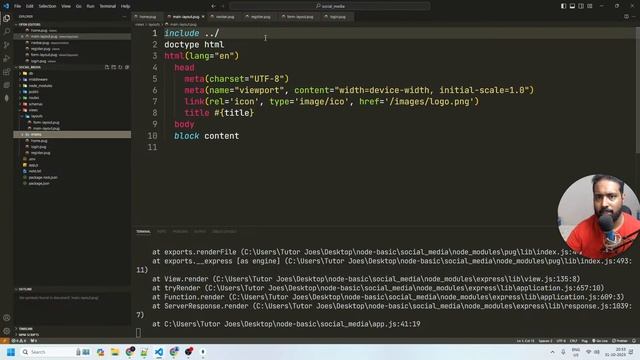Click the editor vertical scrollbar
This screenshot has height=360, width=640.
click(x=638, y=90)
